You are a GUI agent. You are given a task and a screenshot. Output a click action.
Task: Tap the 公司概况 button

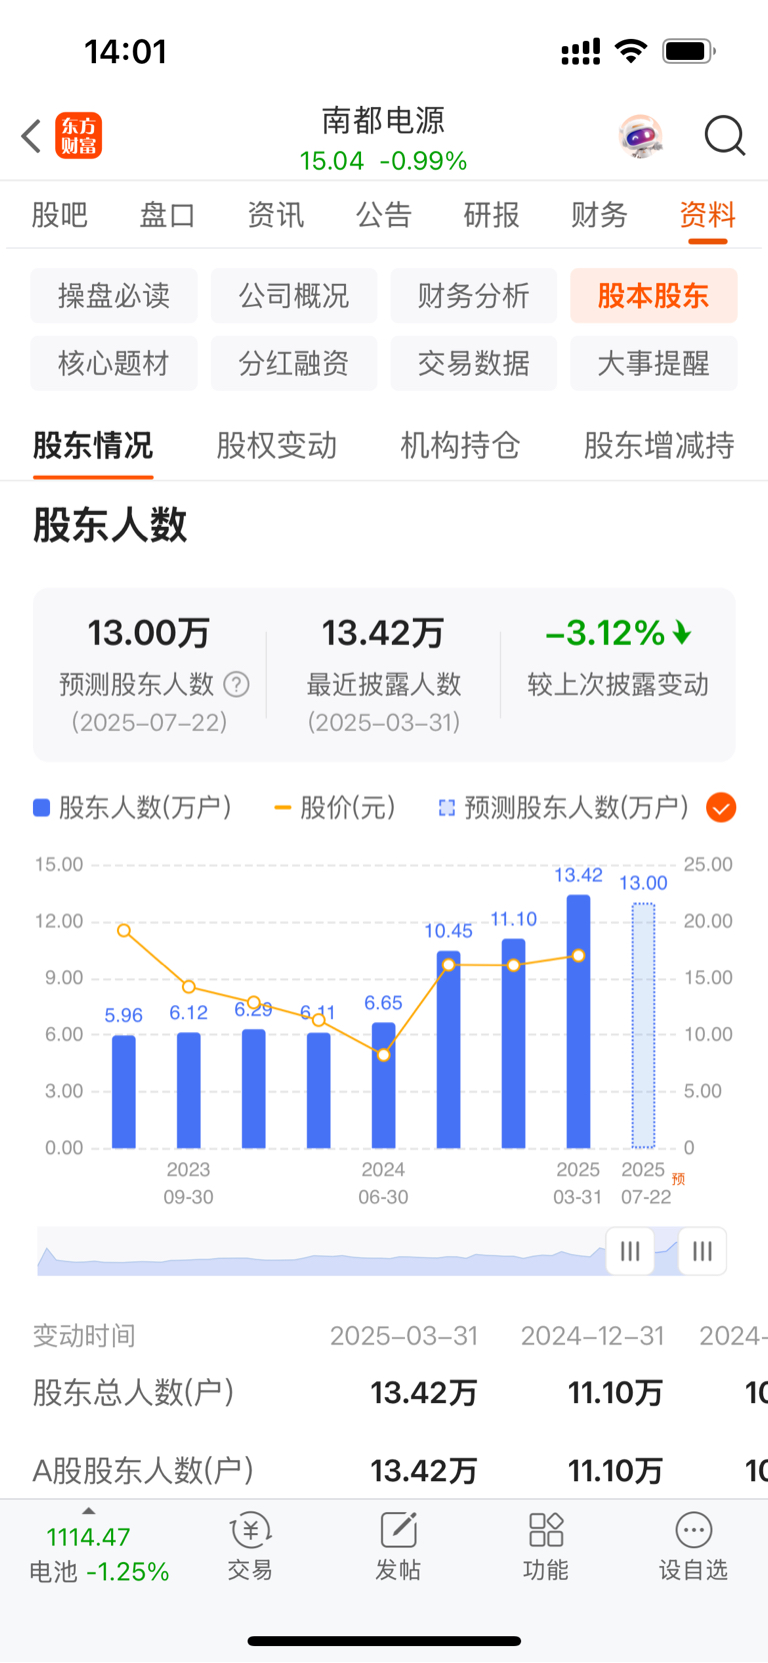(x=294, y=296)
